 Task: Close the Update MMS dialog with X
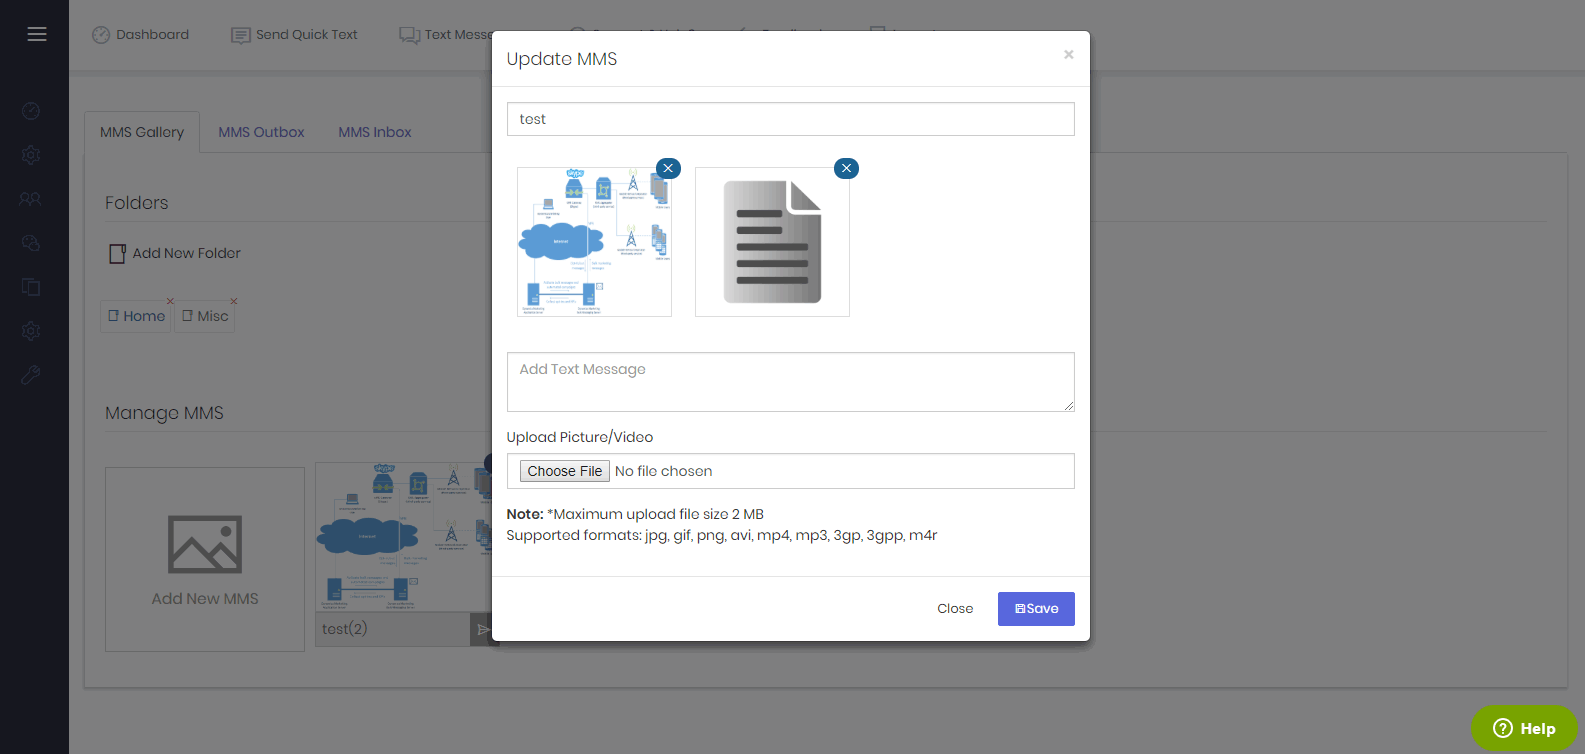1068,55
